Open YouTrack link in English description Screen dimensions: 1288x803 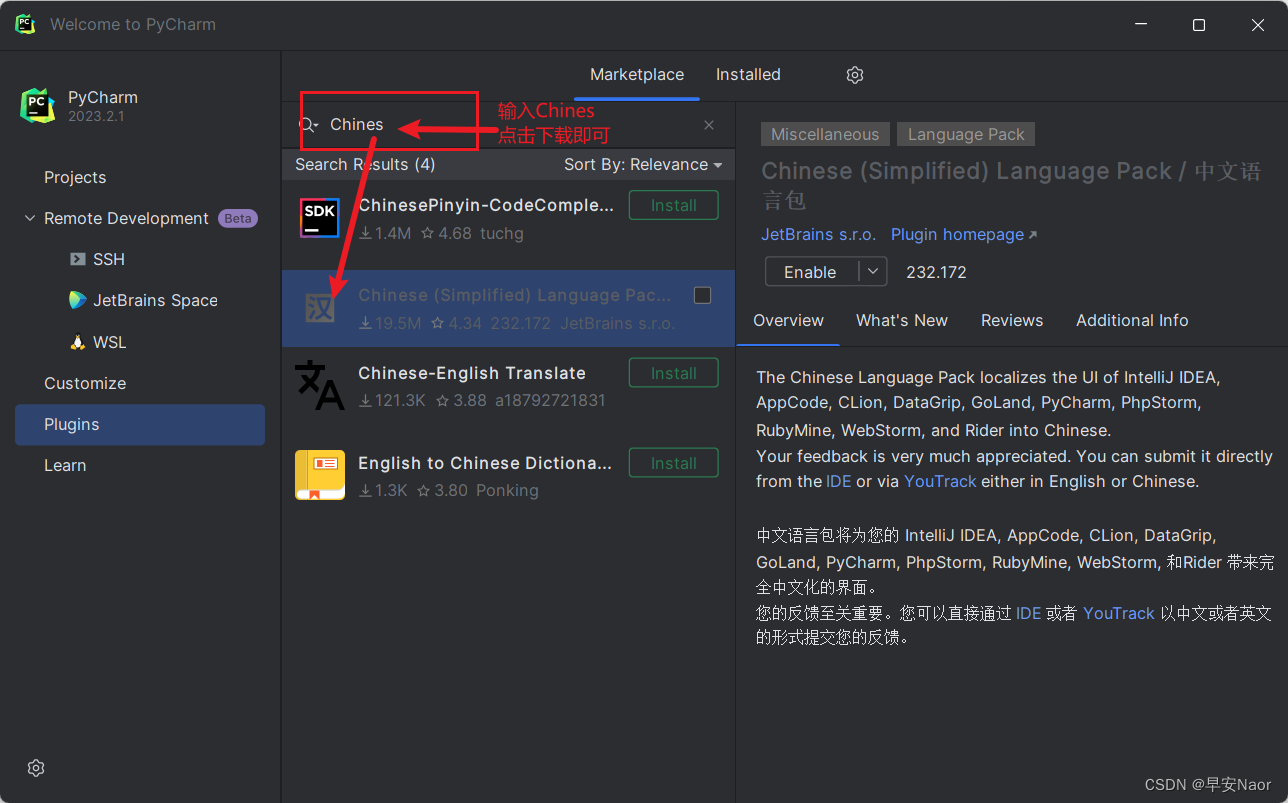pos(940,481)
